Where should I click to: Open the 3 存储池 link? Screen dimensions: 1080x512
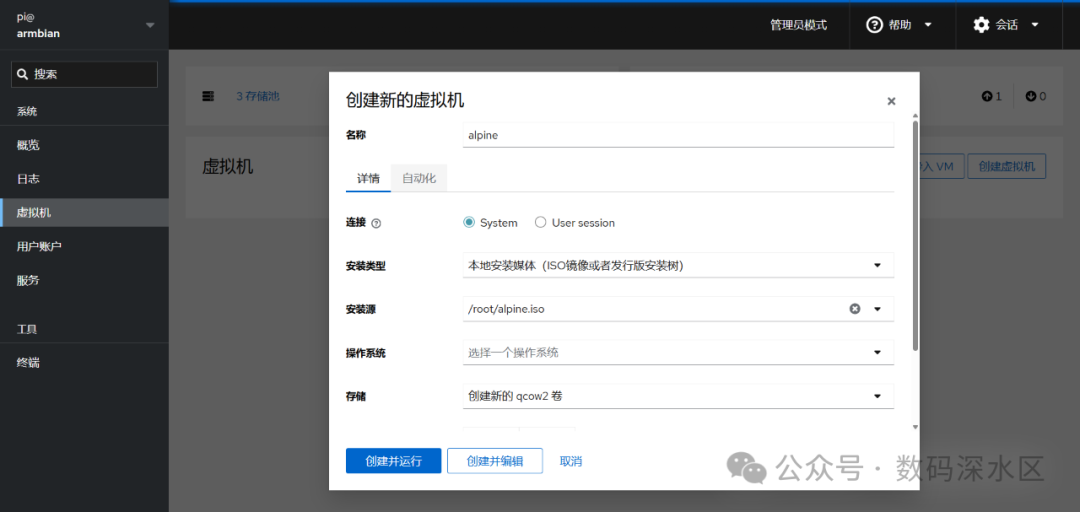coord(258,96)
